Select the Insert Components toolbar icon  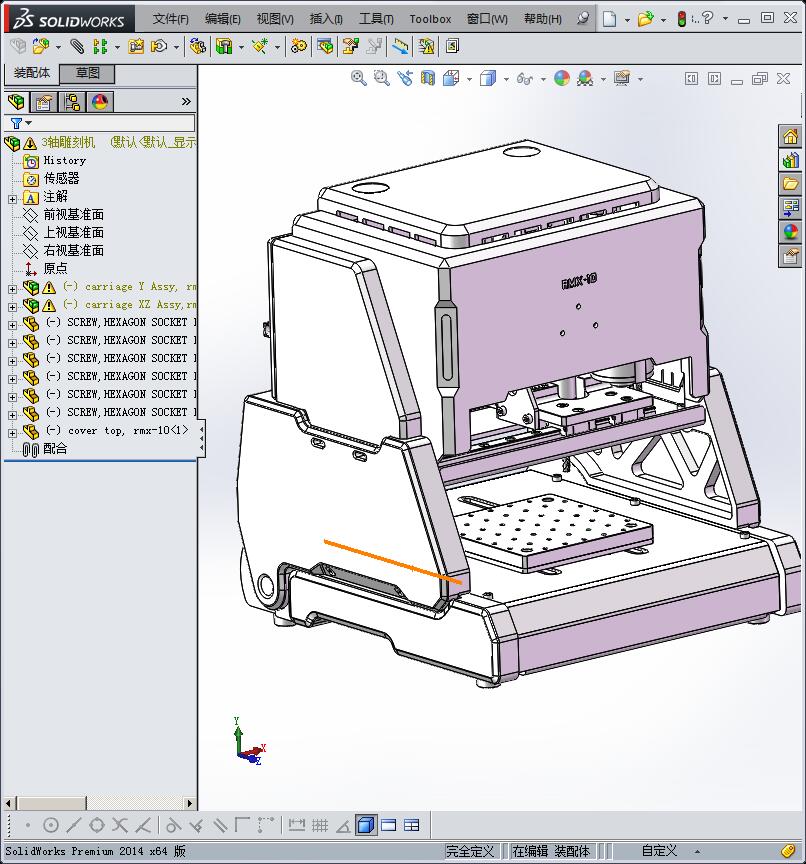(x=41, y=46)
